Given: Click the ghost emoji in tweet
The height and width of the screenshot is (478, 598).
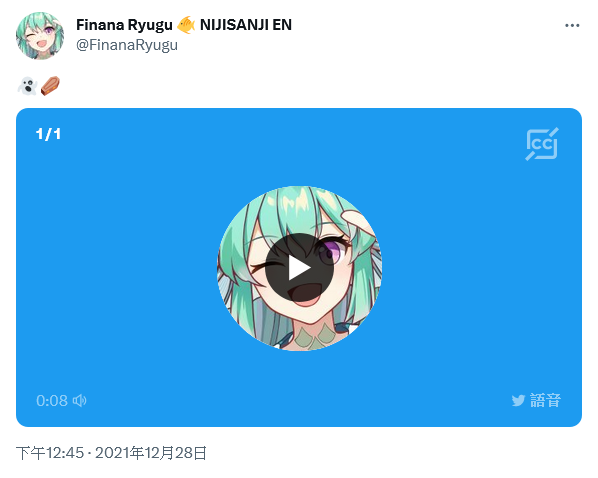Looking at the screenshot, I should [27, 86].
